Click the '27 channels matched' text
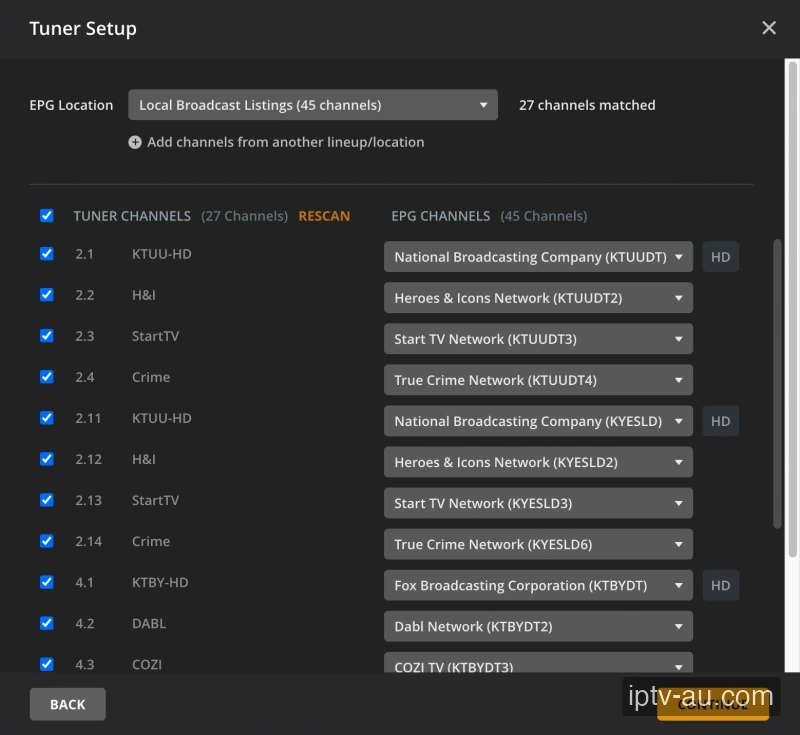The height and width of the screenshot is (735, 800). 587,105
